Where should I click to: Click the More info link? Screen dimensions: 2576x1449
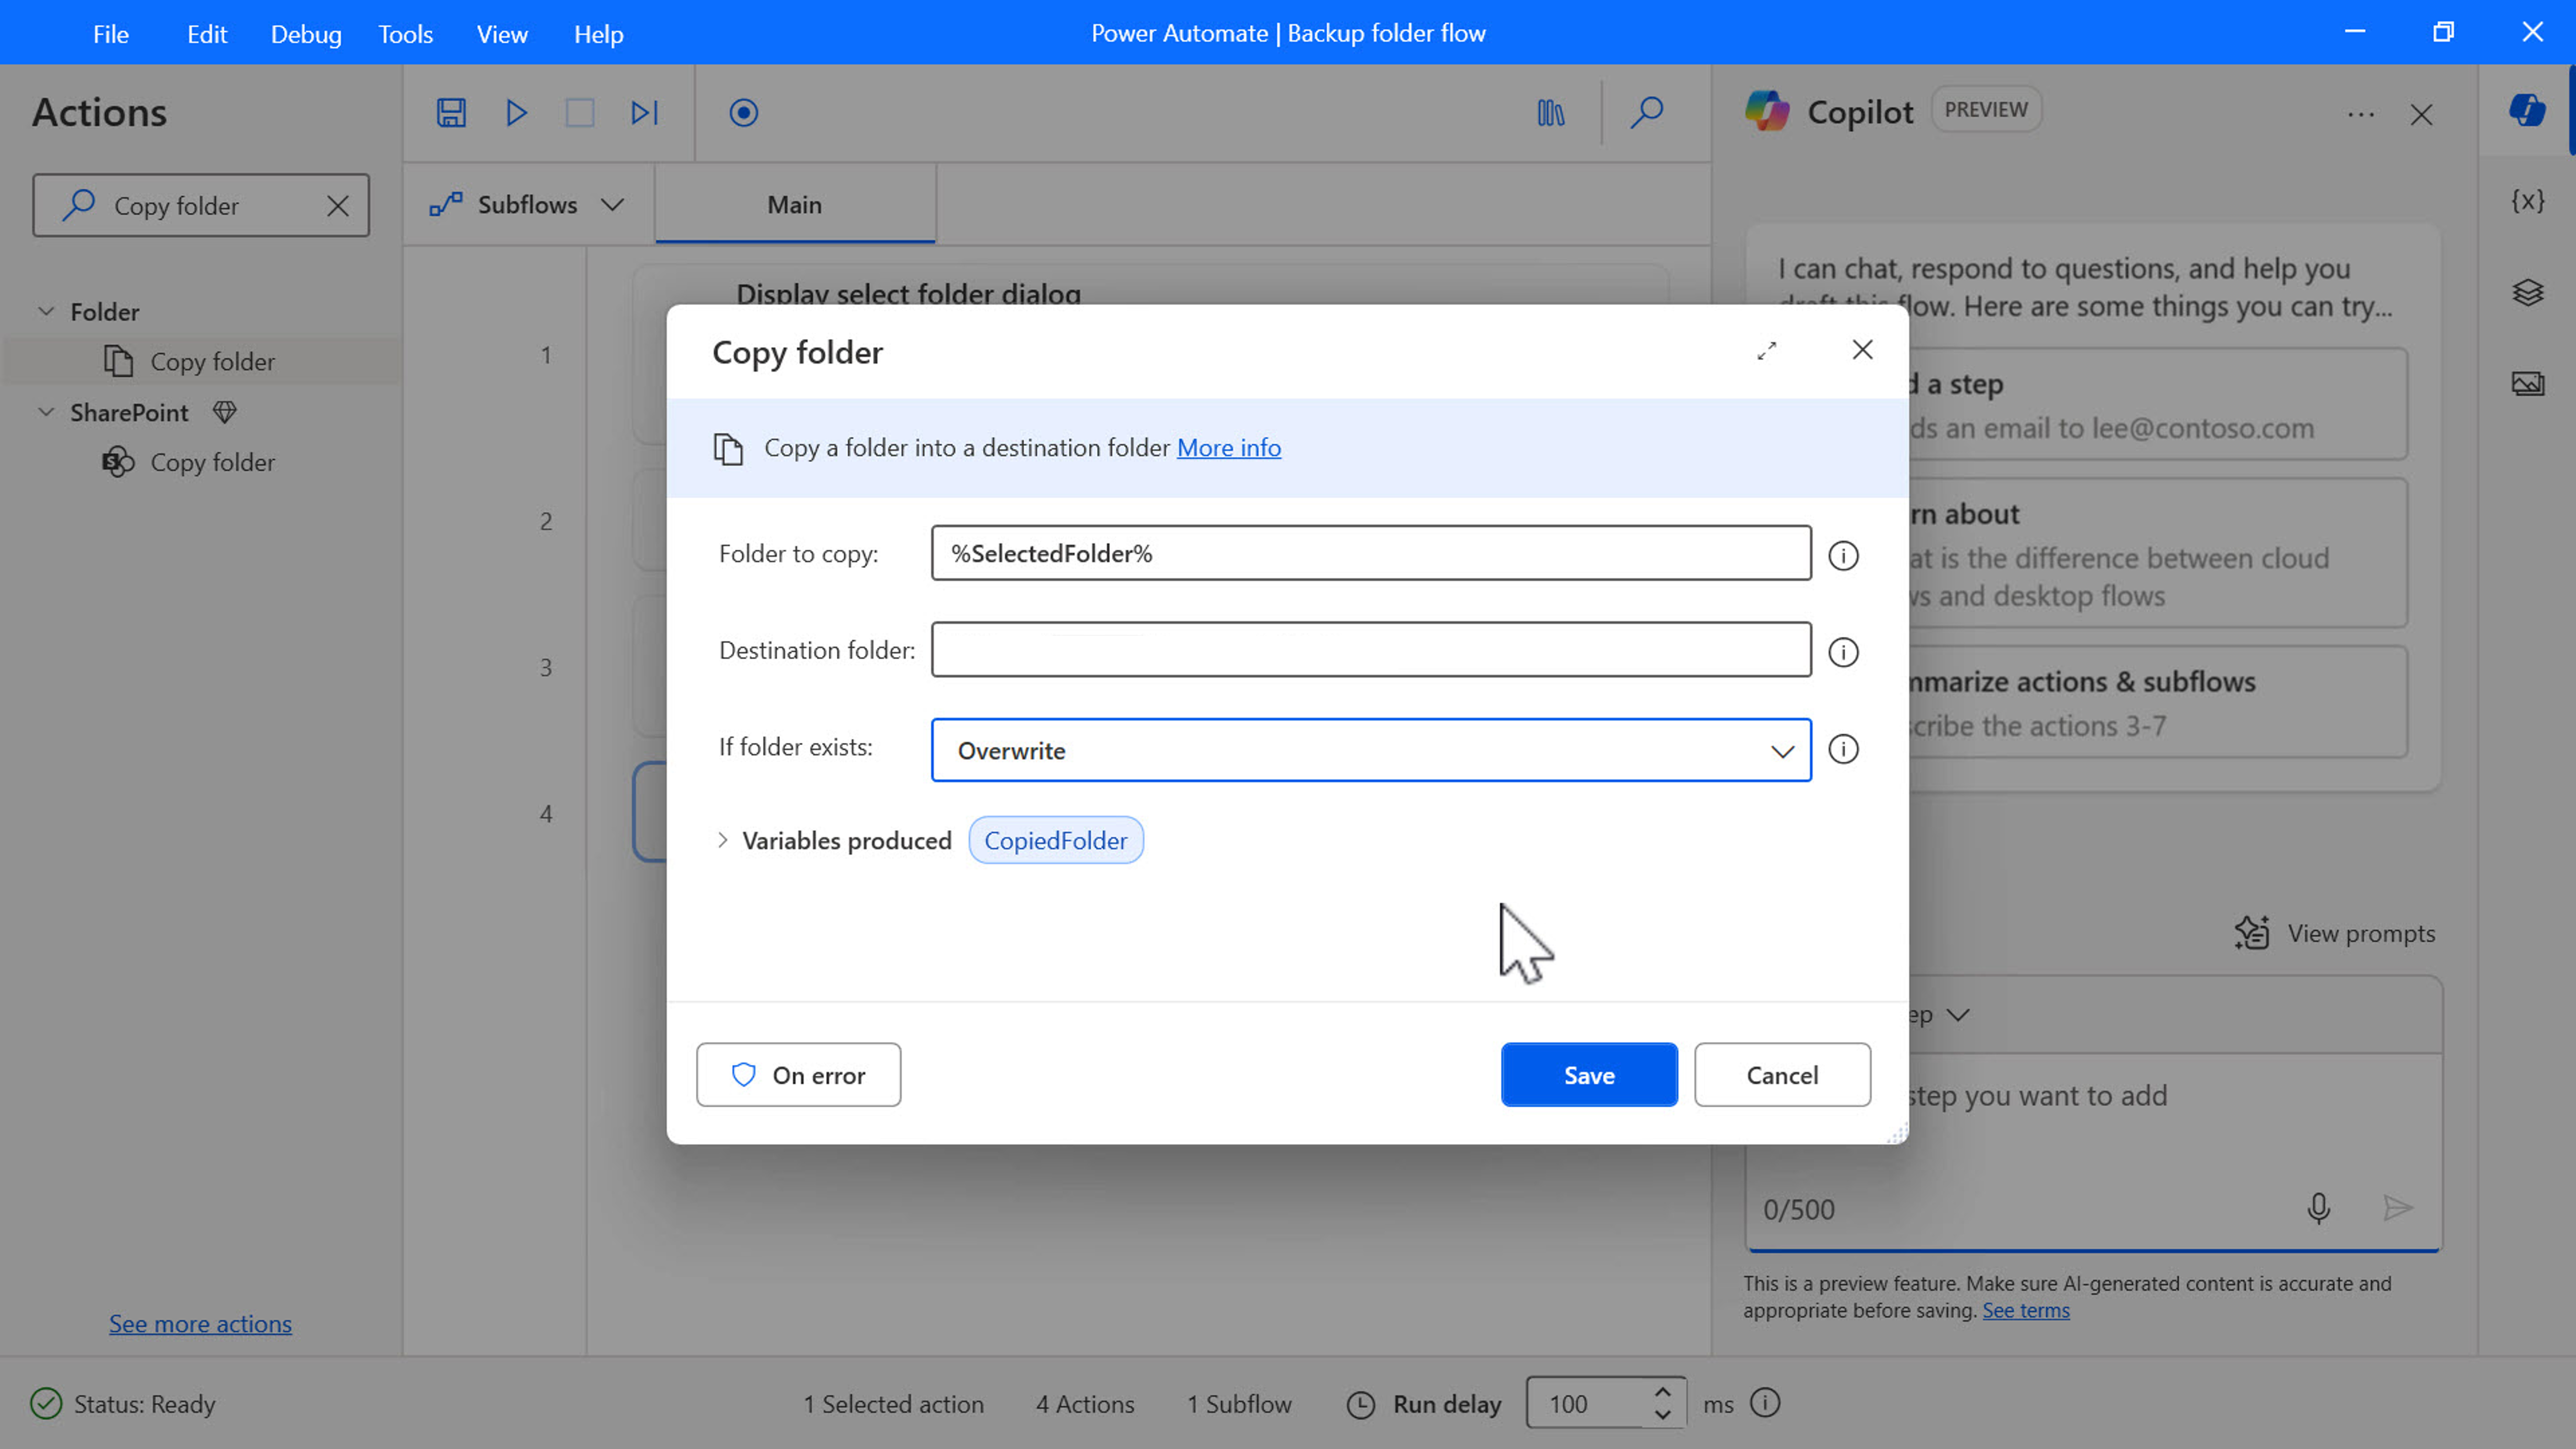coord(1228,448)
